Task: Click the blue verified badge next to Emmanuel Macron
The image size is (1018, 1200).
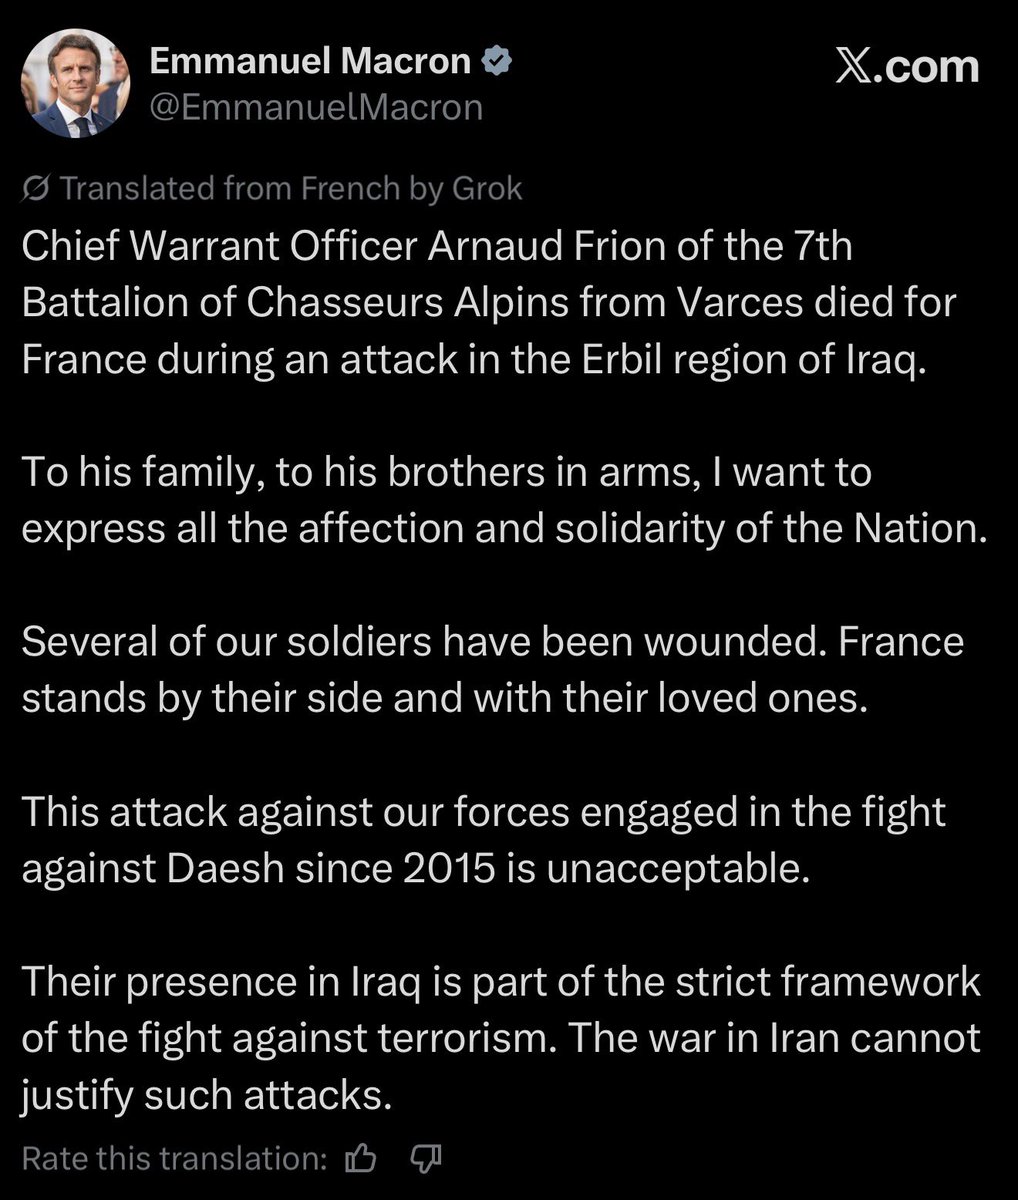Action: (496, 59)
